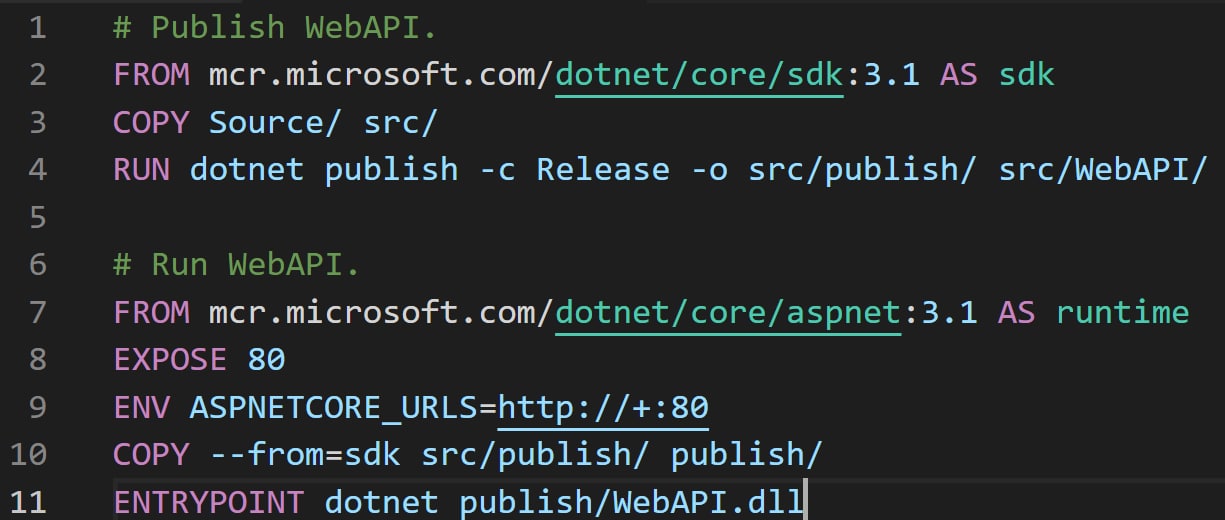Click the FROM keyword on line 2
Screen dimensions: 1225x520
click(x=151, y=75)
